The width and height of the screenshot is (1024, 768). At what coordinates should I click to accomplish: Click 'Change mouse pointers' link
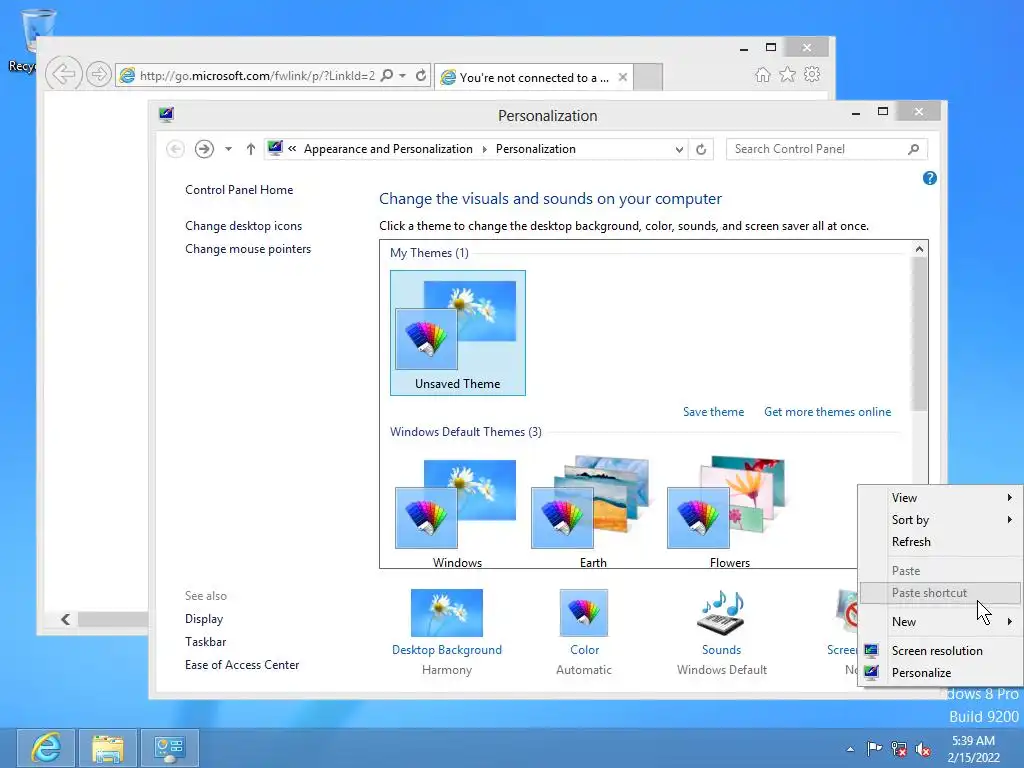pos(248,249)
